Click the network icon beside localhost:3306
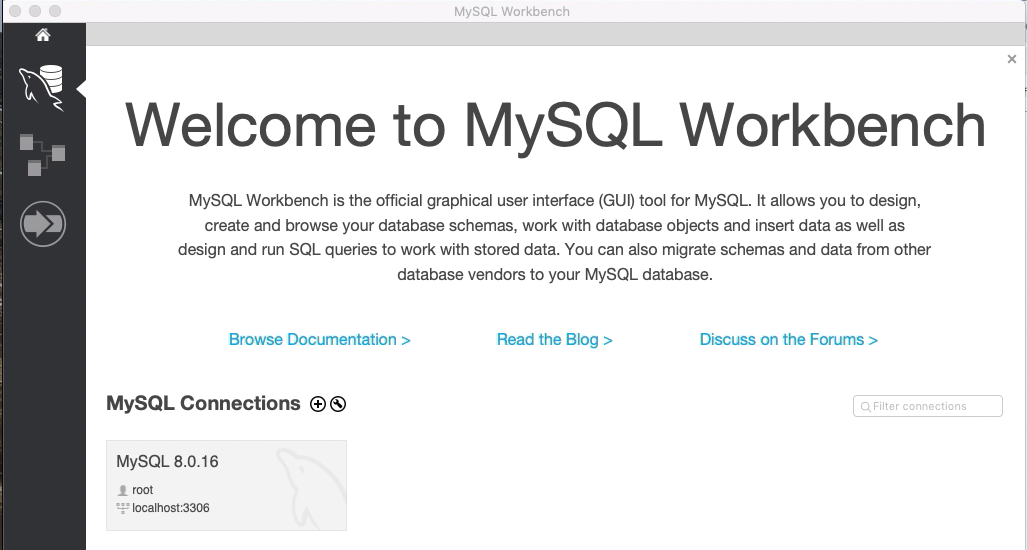This screenshot has height=550, width=1027. click(x=122, y=508)
